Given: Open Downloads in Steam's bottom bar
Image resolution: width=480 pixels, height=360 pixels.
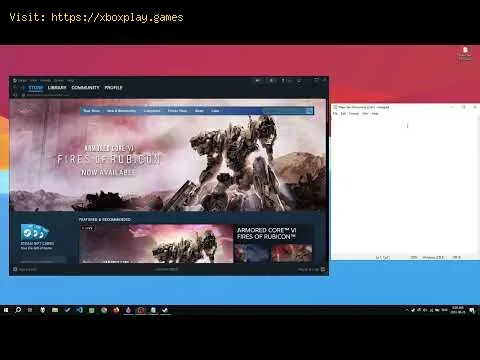Looking at the screenshot, I should pos(167,269).
